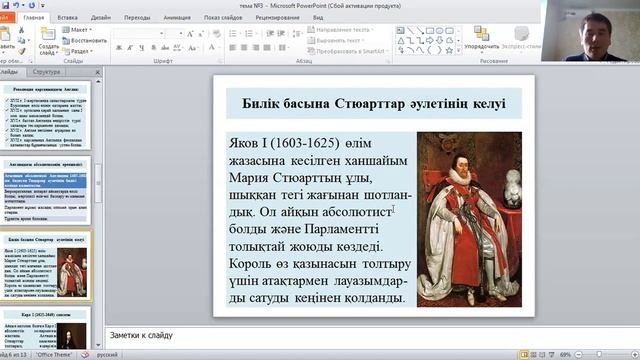Switch to Slide Sorter view in status bar
The height and width of the screenshot is (360, 640).
533,355
